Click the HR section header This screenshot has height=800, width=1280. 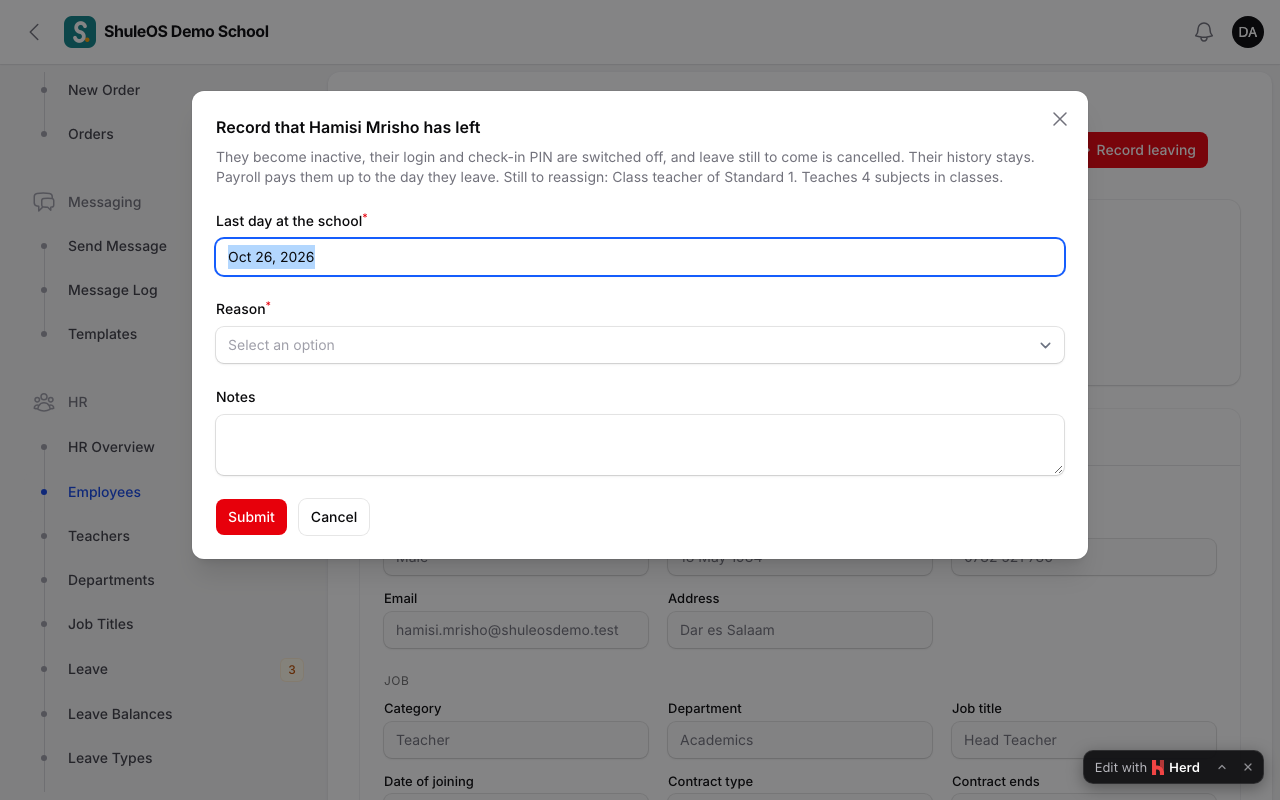[78, 402]
